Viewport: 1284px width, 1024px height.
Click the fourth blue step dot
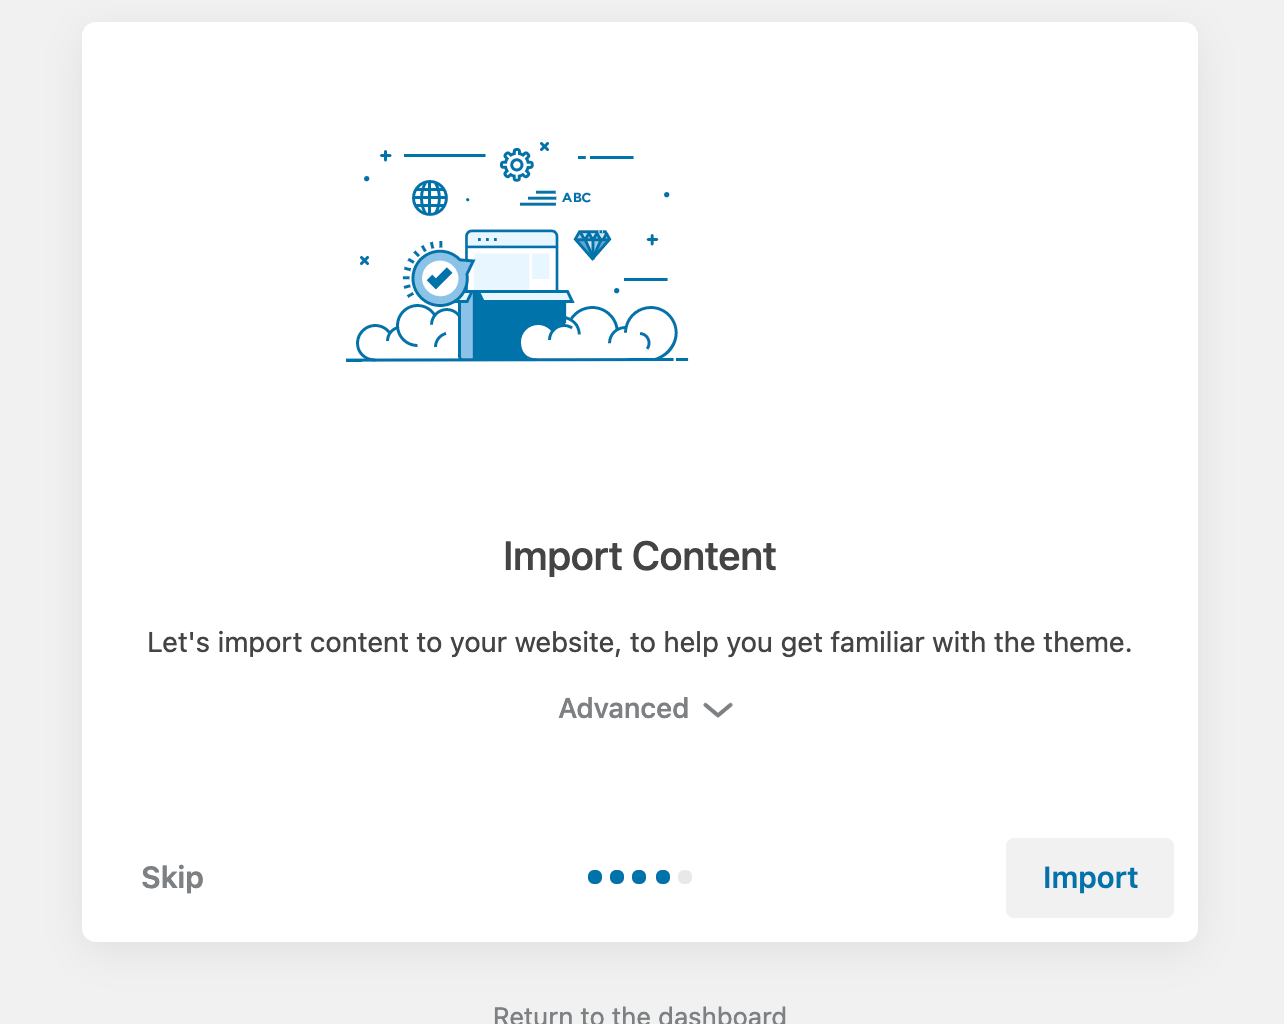662,877
